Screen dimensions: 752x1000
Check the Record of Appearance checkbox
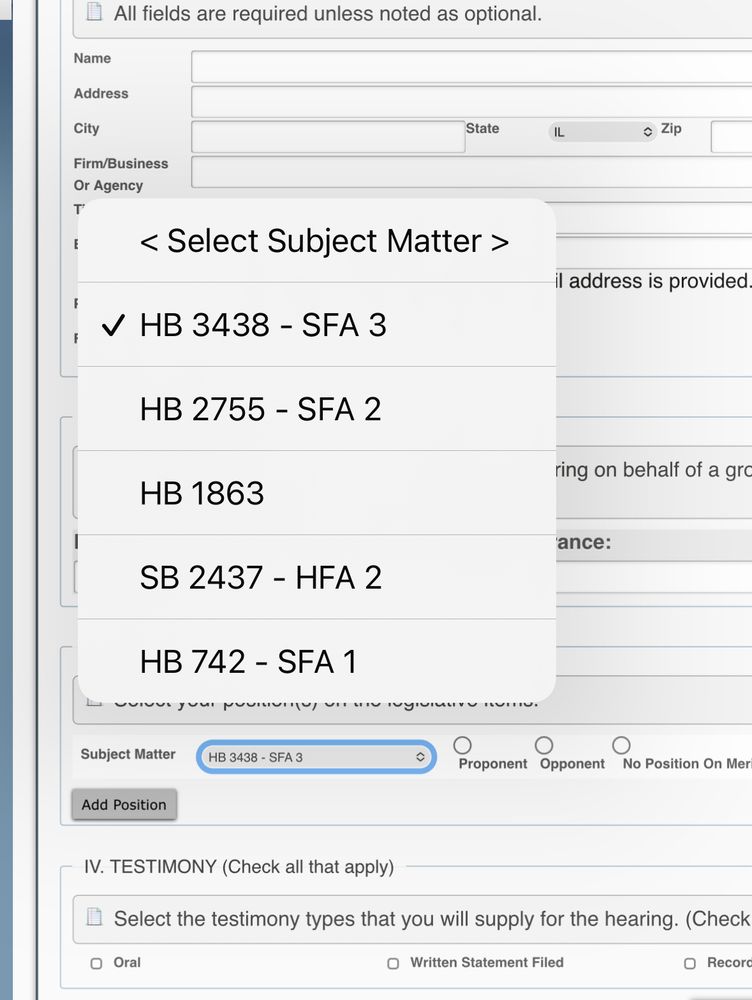click(x=690, y=962)
